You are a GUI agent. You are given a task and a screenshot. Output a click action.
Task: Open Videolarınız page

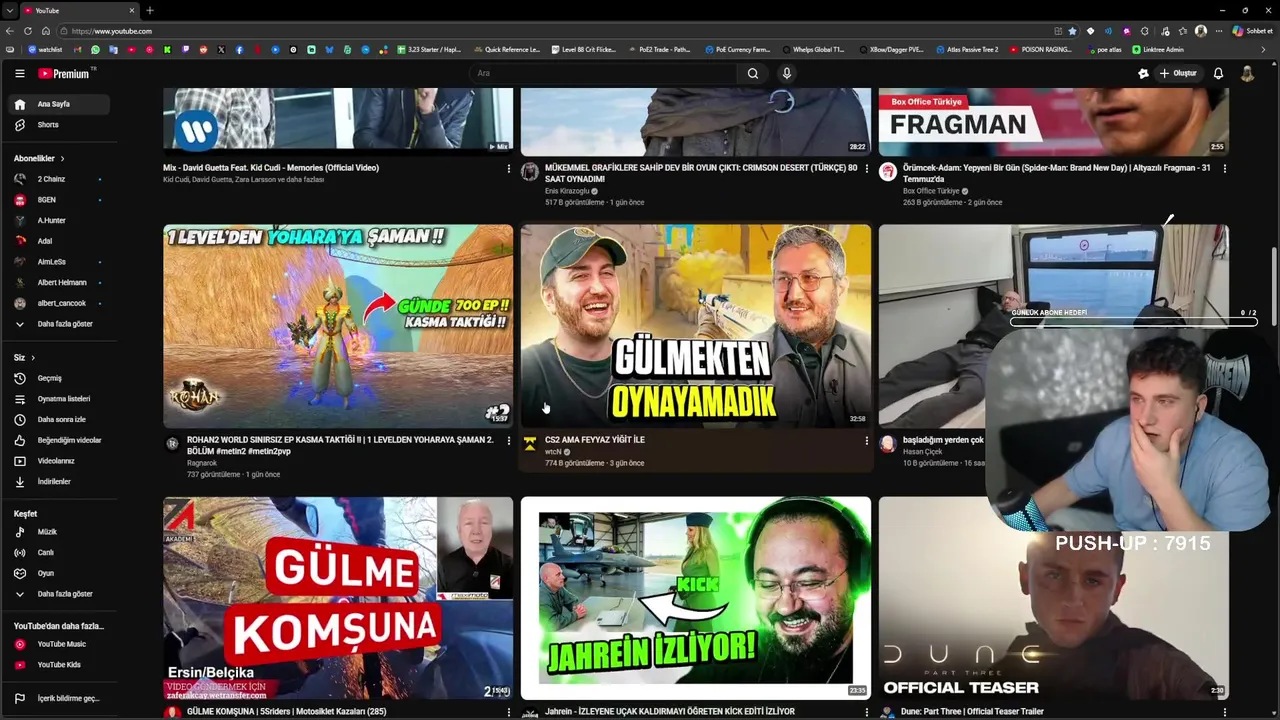(x=60, y=461)
